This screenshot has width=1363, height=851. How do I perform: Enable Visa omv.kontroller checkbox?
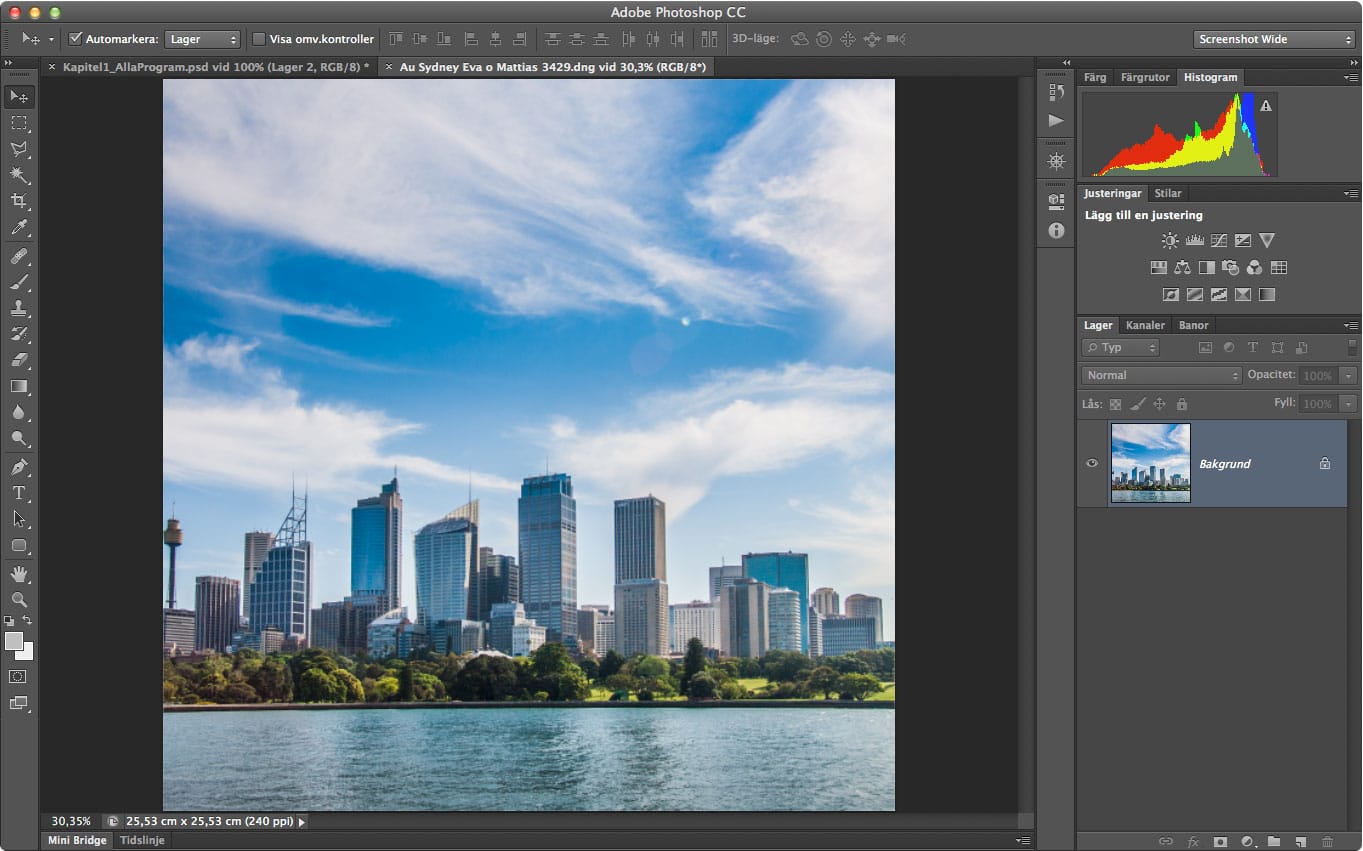(259, 39)
